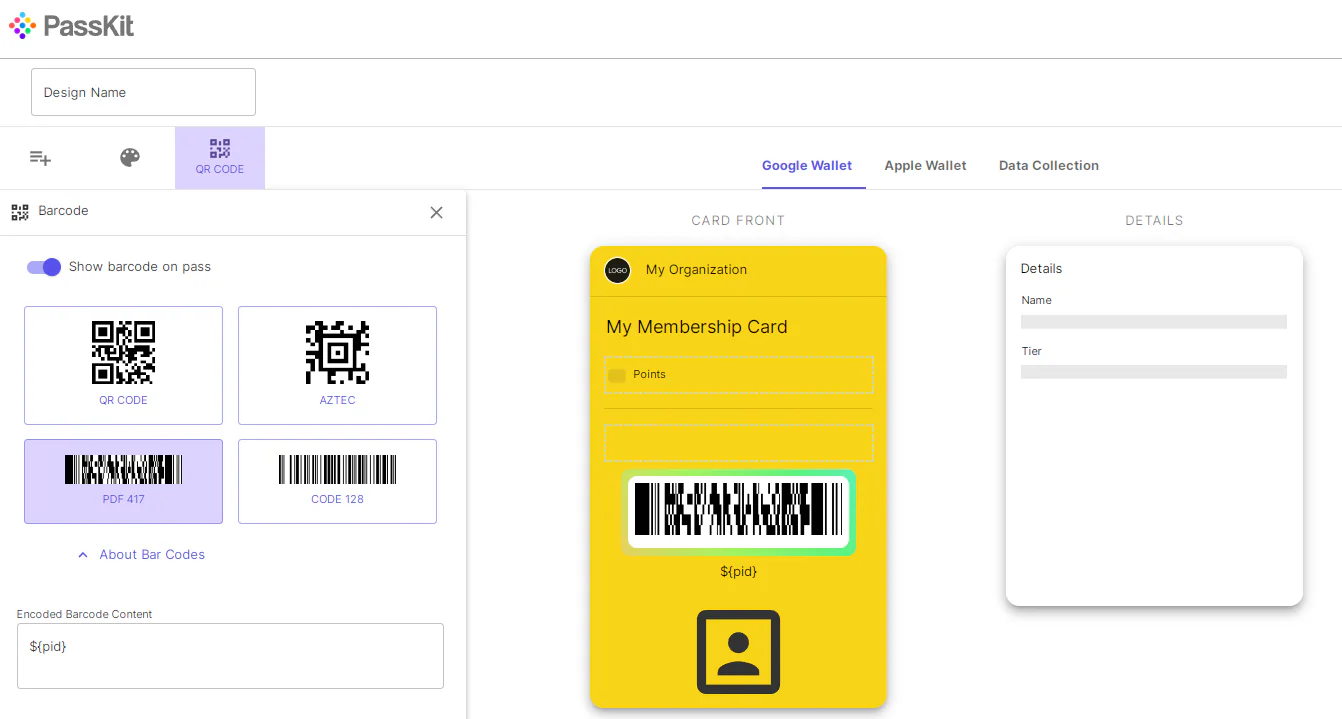Click the Design Name input field

pyautogui.click(x=143, y=92)
